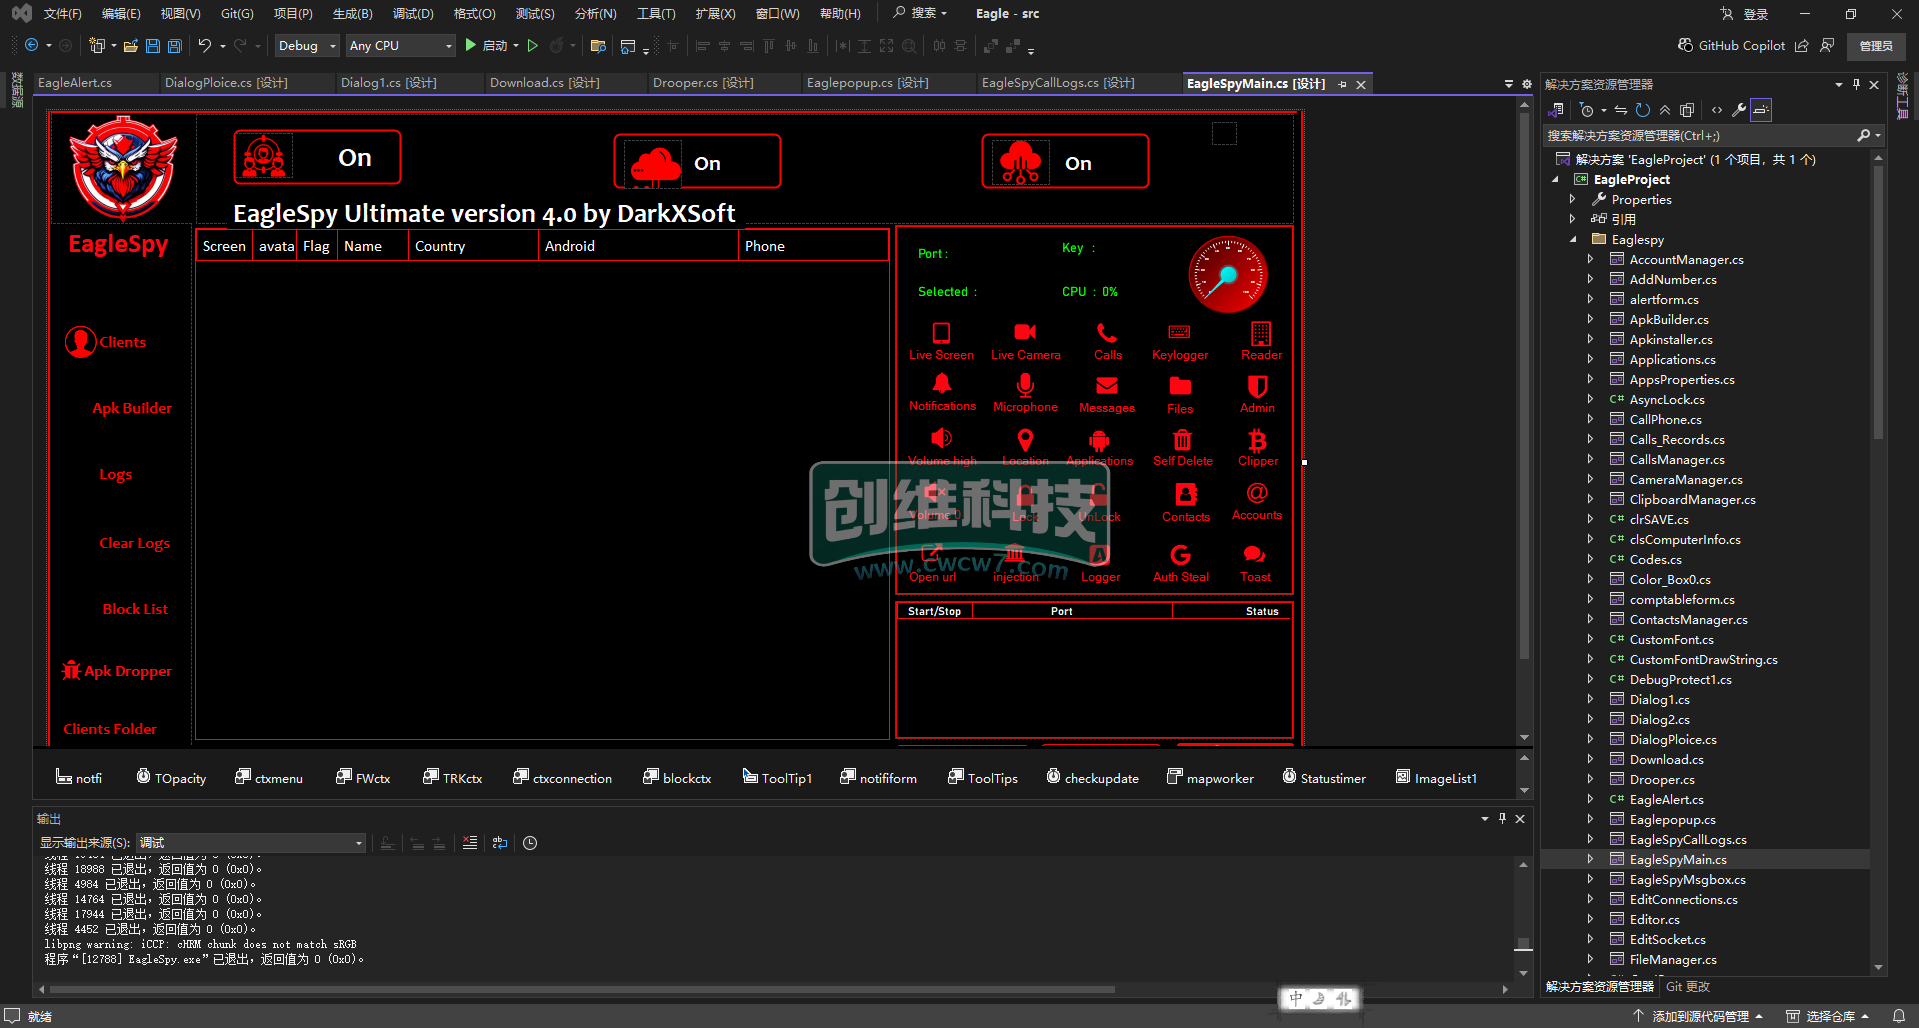This screenshot has height=1028, width=1919.
Task: Open the 搜索 search box in title bar
Action: (x=920, y=14)
